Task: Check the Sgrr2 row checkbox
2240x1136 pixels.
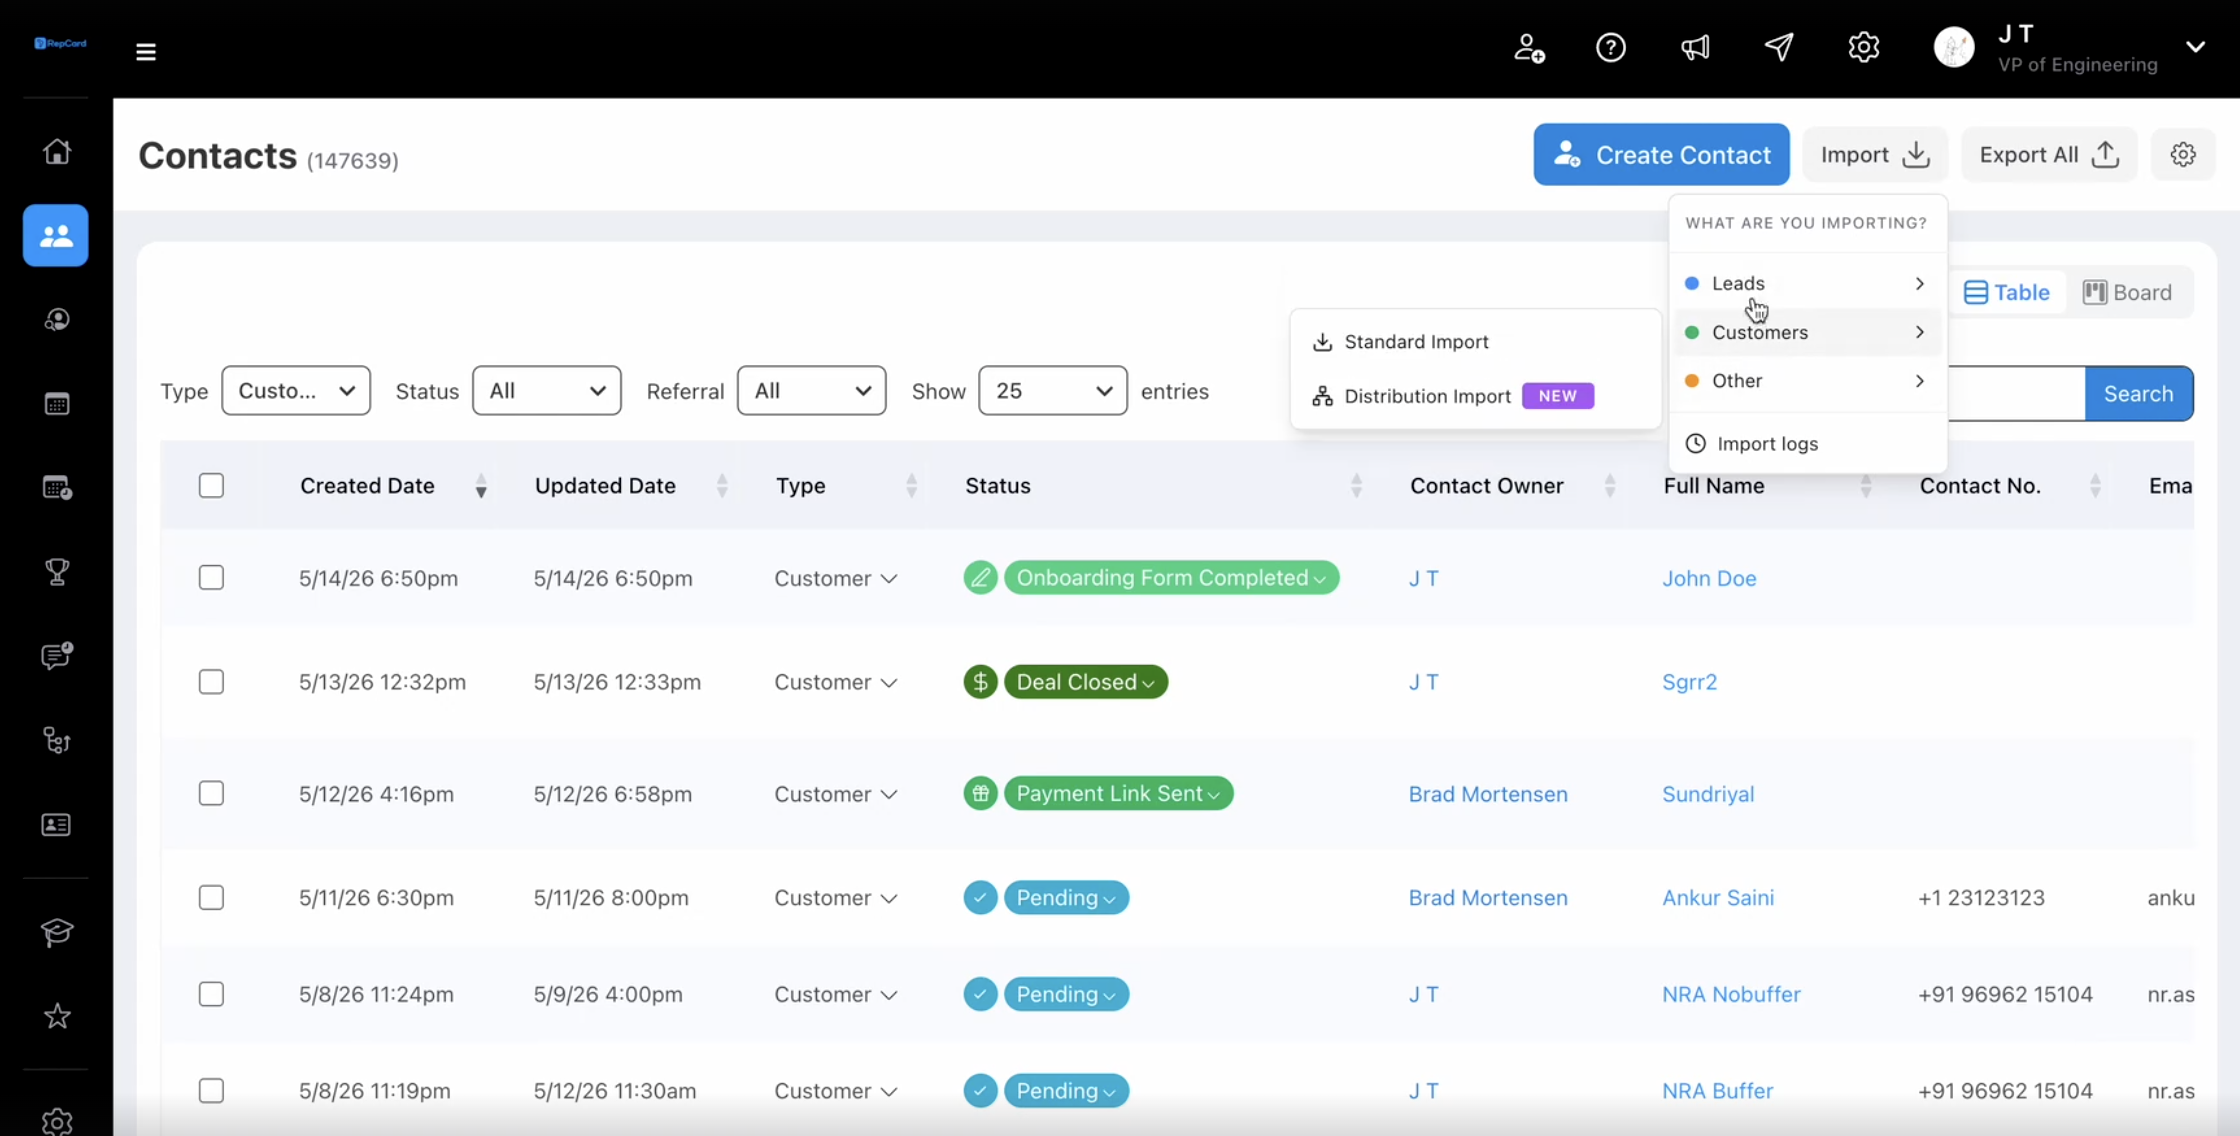Action: pyautogui.click(x=211, y=682)
